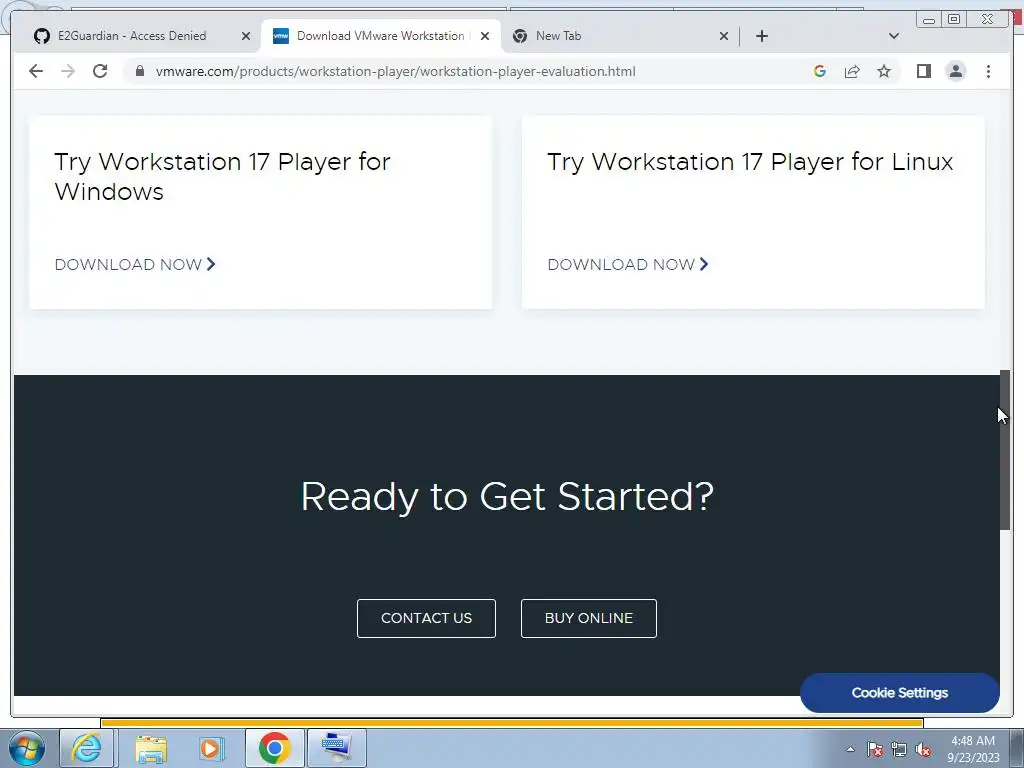Bookmark this page with the star
Viewport: 1024px width, 768px height.
884,71
